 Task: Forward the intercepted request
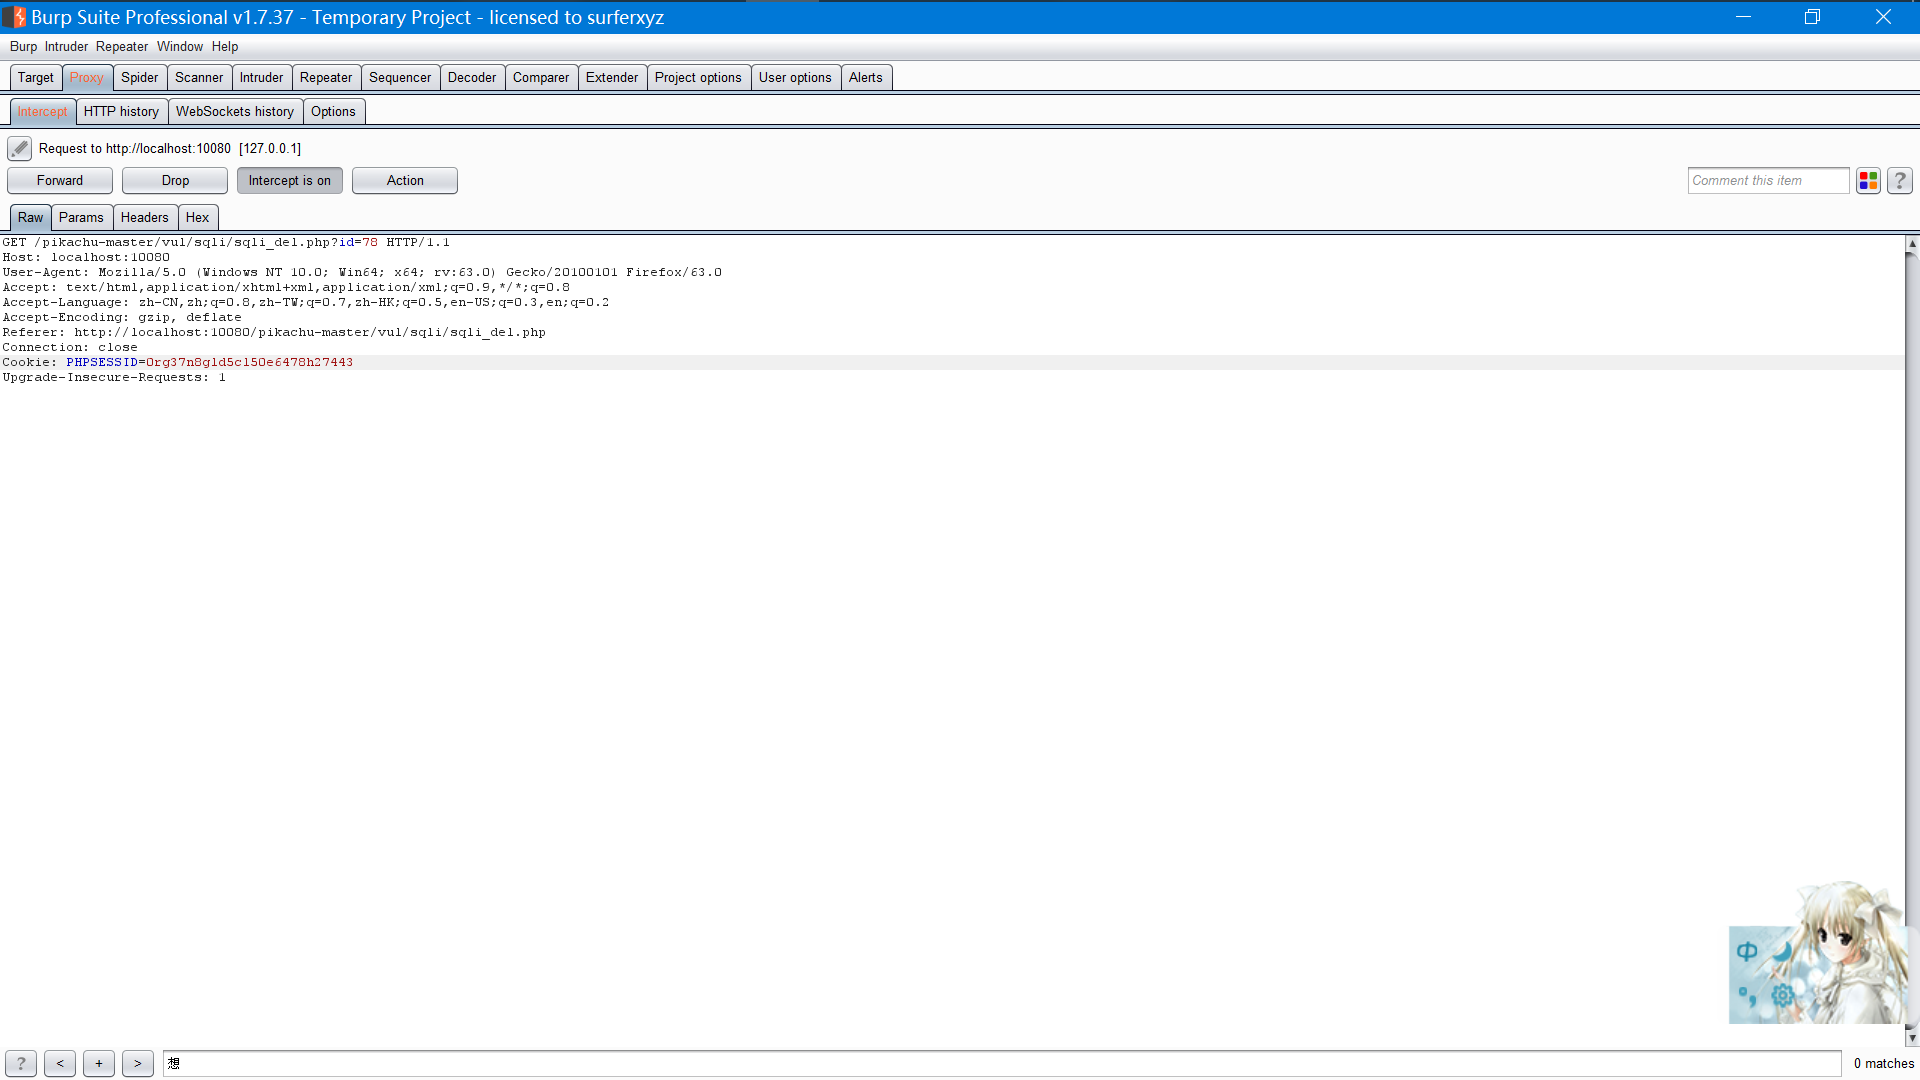coord(60,181)
